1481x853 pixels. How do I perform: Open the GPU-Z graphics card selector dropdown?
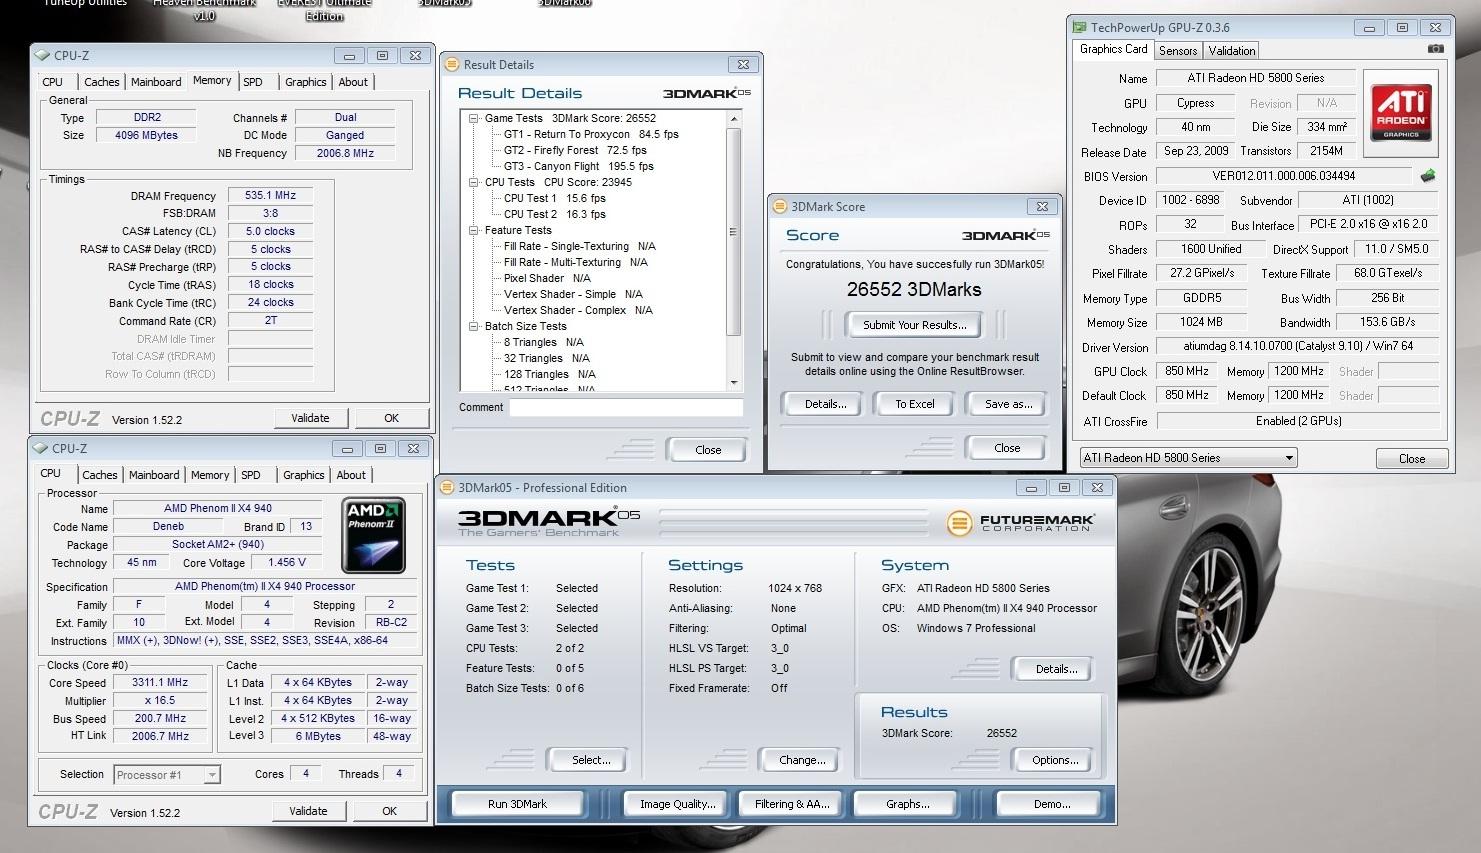pyautogui.click(x=1289, y=458)
